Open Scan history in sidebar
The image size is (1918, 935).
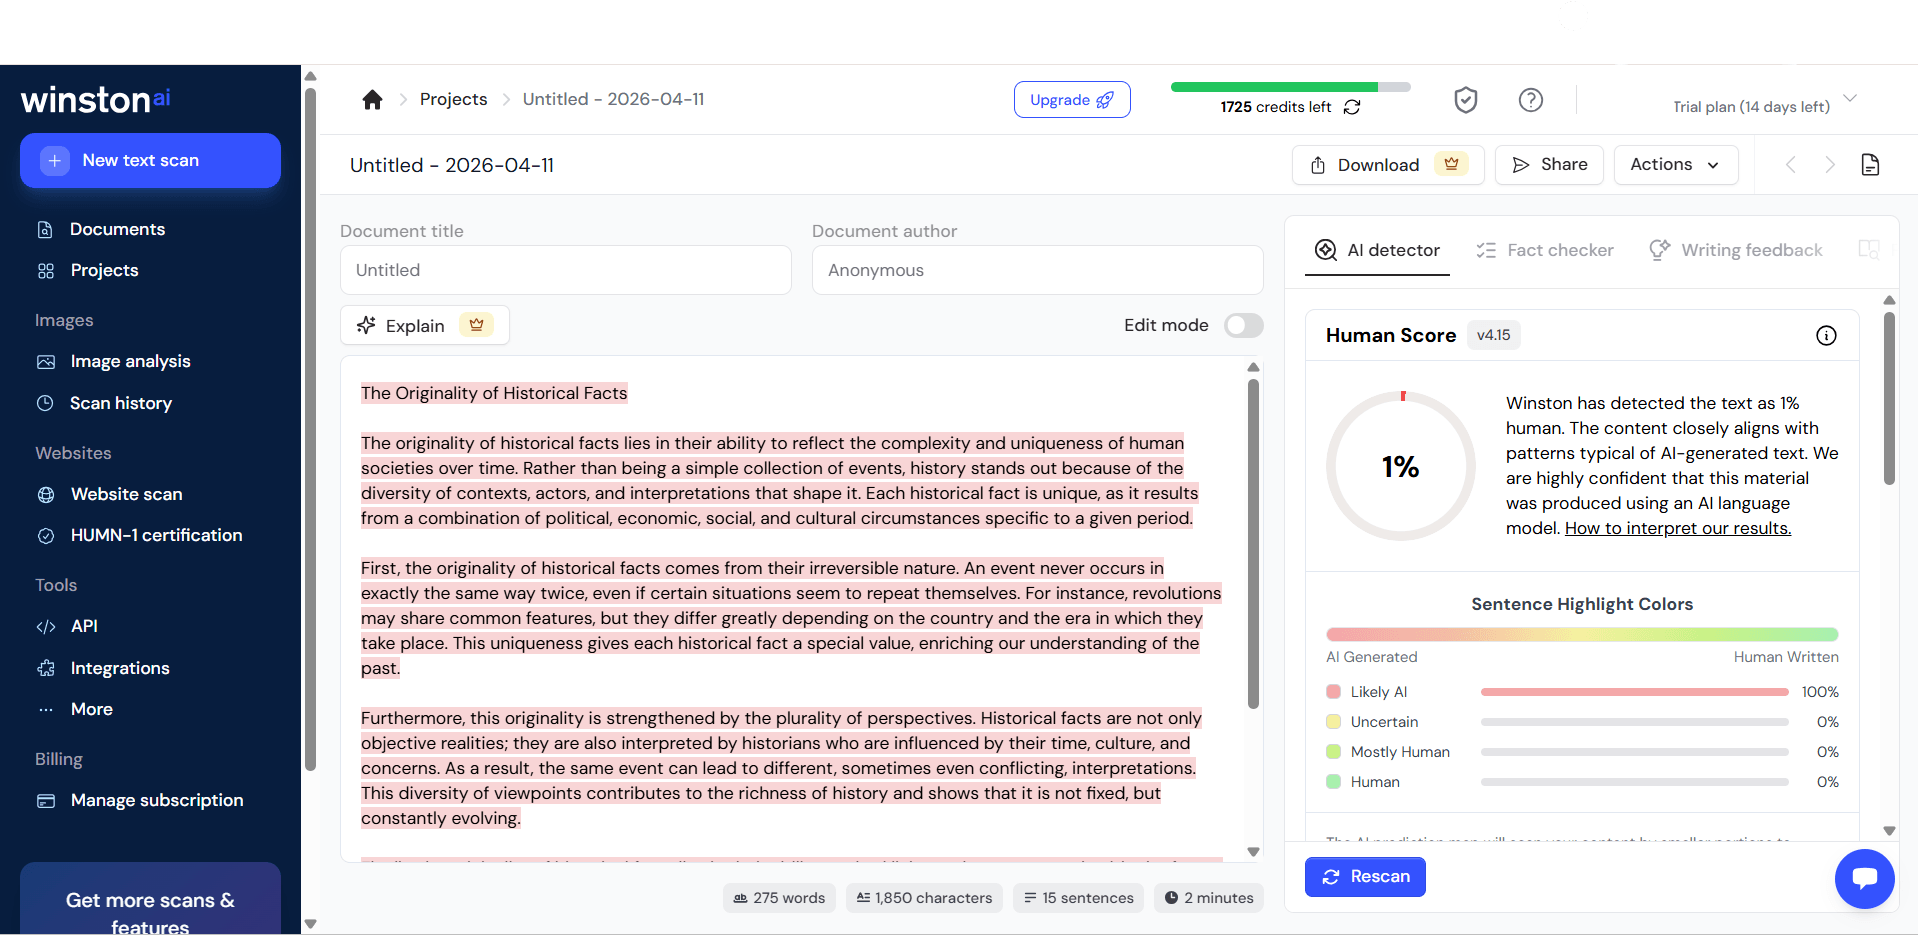(x=121, y=403)
